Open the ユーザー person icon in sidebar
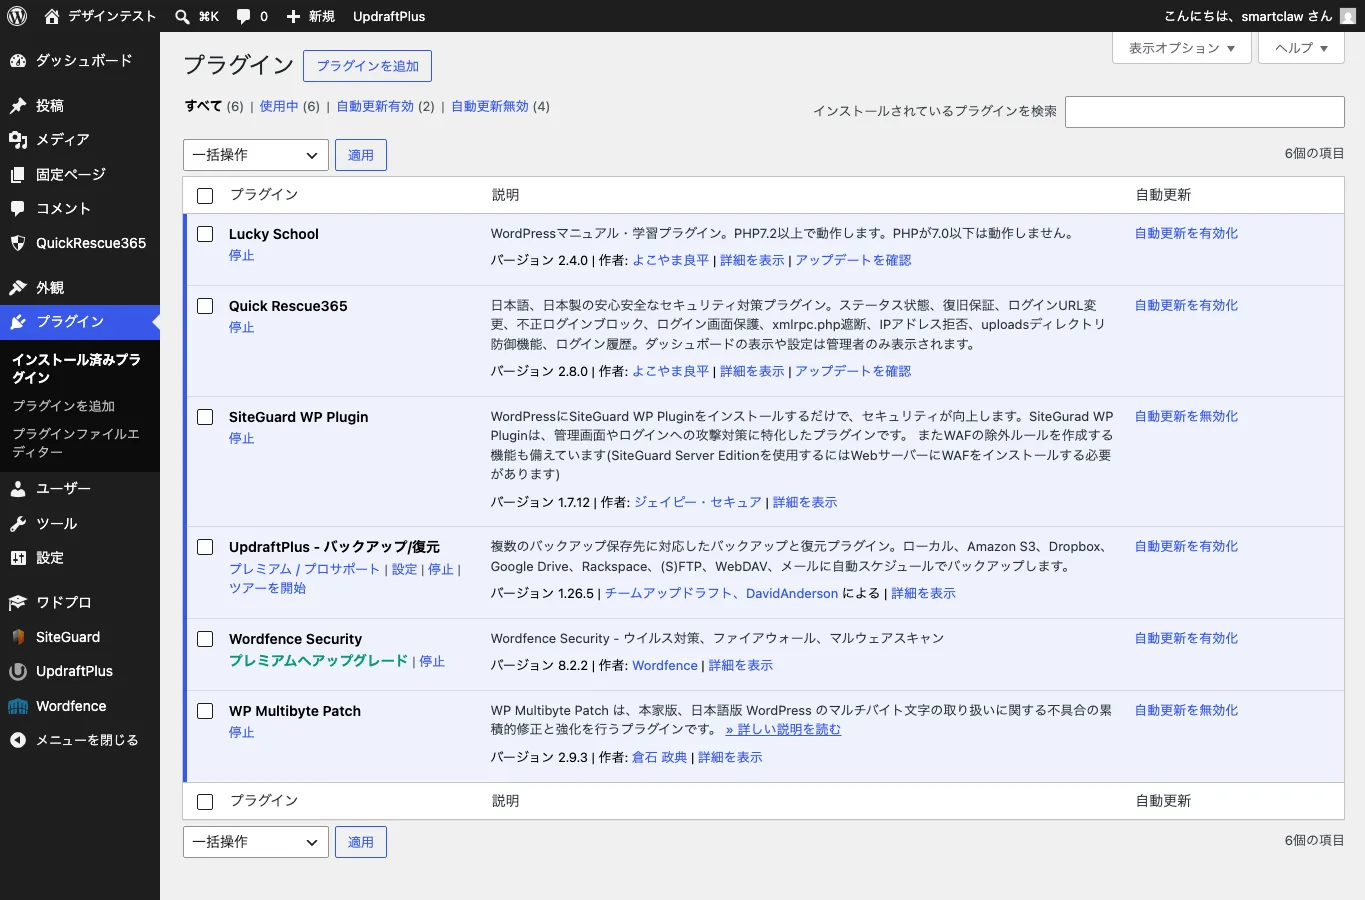Viewport: 1365px width, 900px height. pos(18,489)
